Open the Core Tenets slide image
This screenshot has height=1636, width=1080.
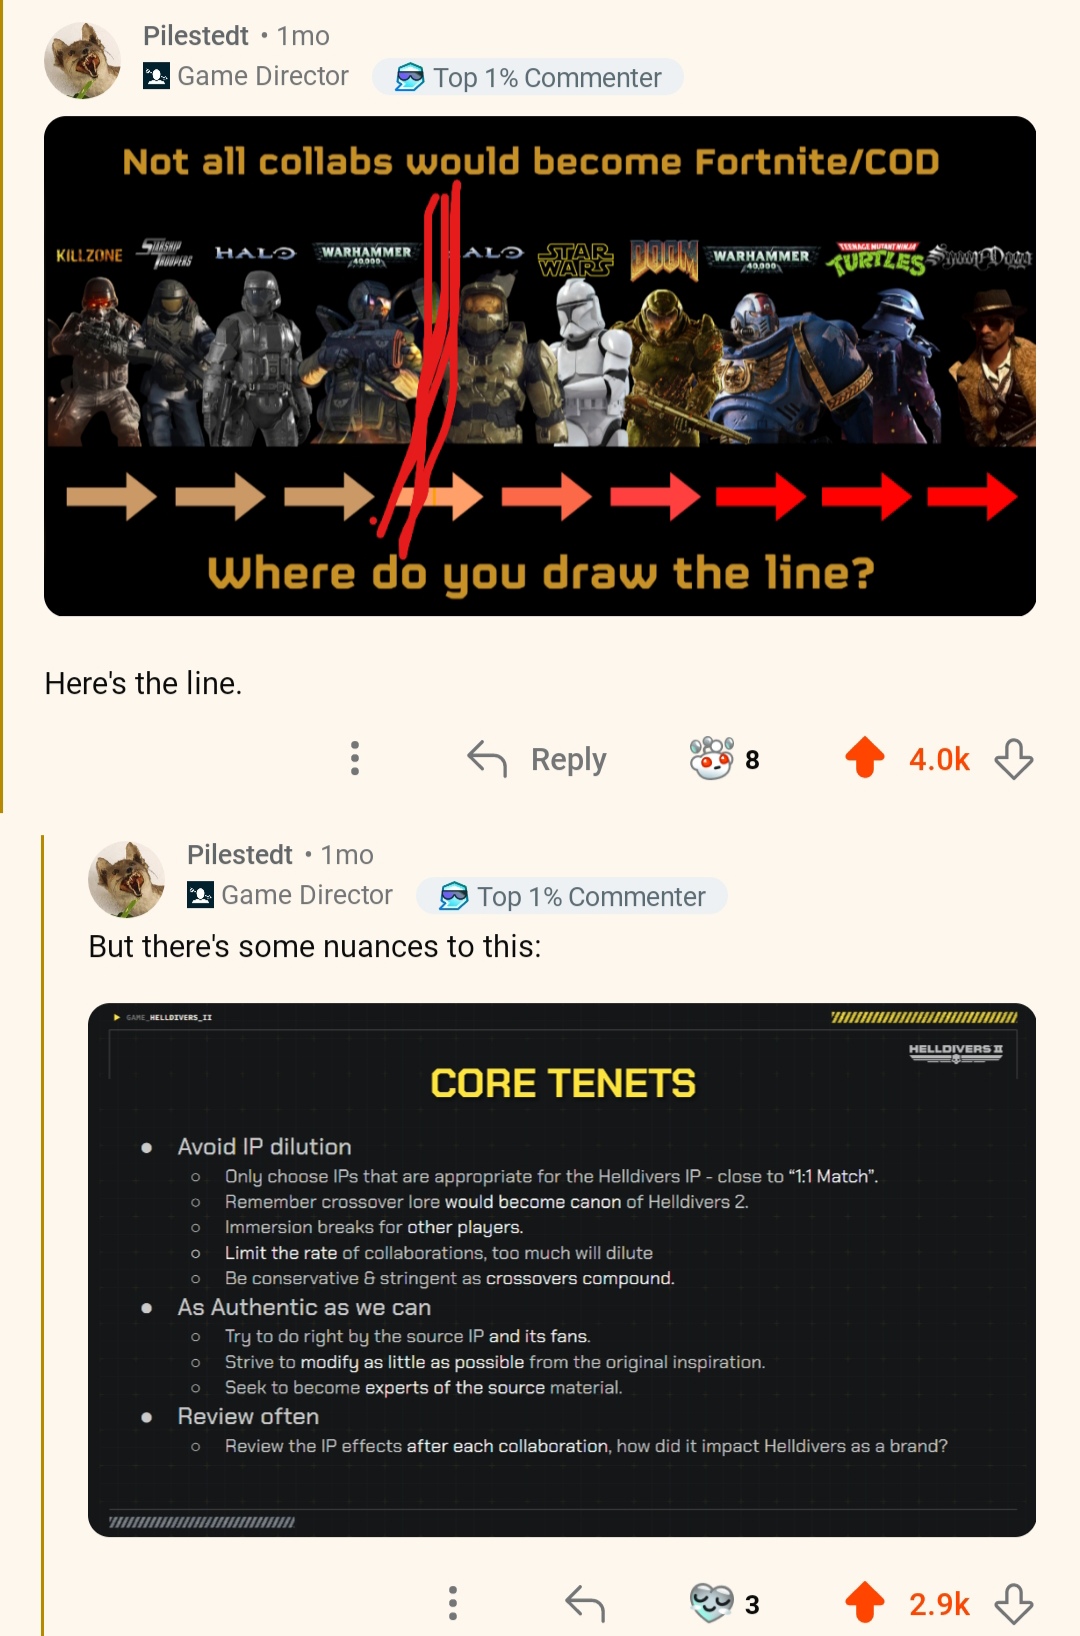562,1270
